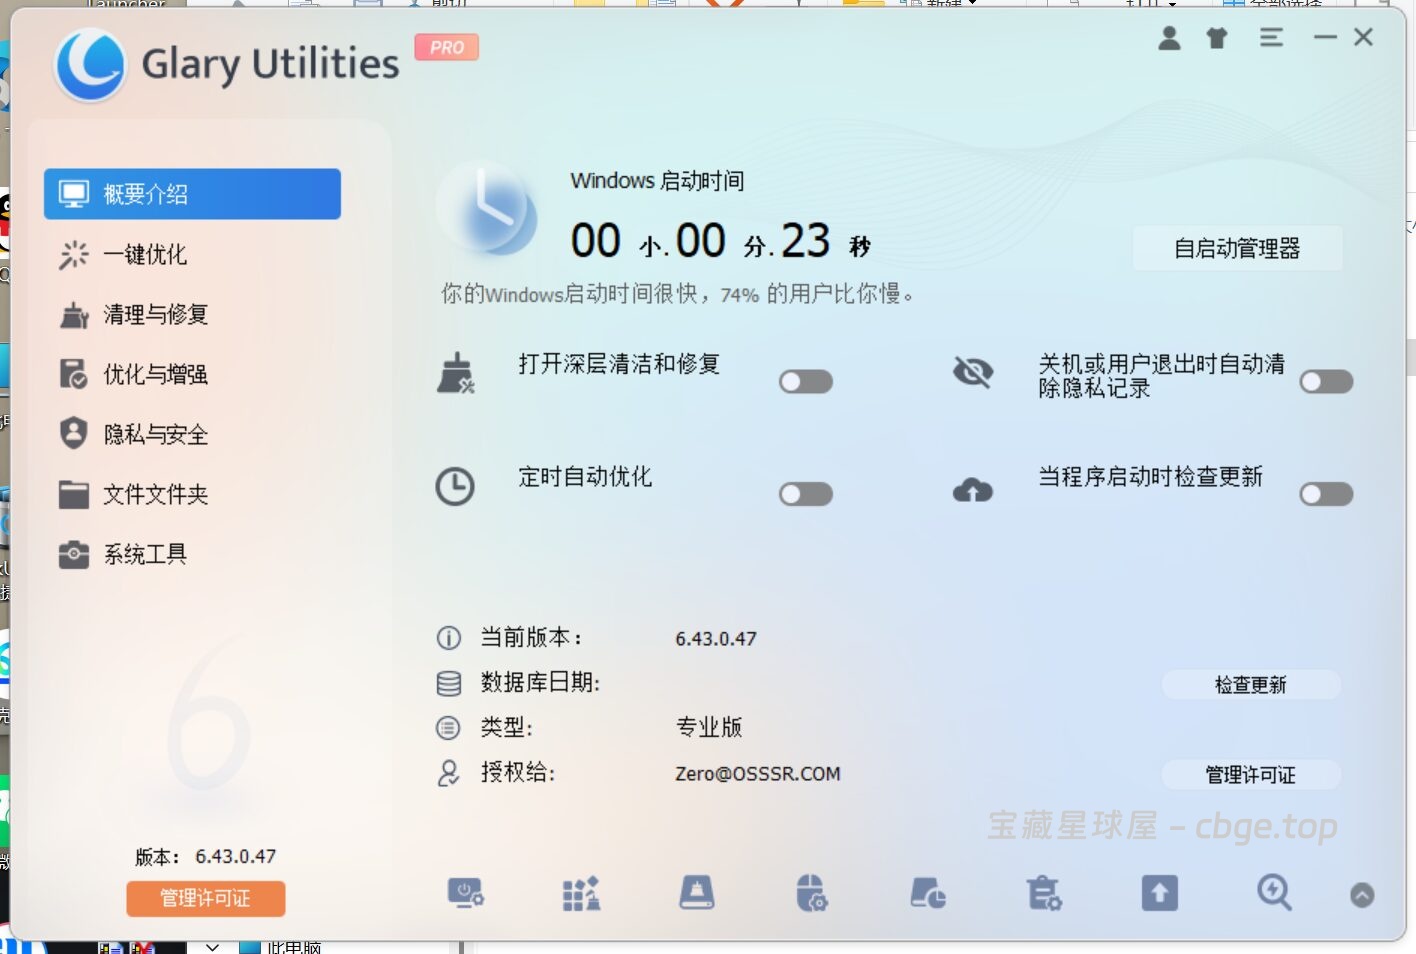Turn on 定时自动优化 switch
1416x954 pixels.
coord(806,494)
